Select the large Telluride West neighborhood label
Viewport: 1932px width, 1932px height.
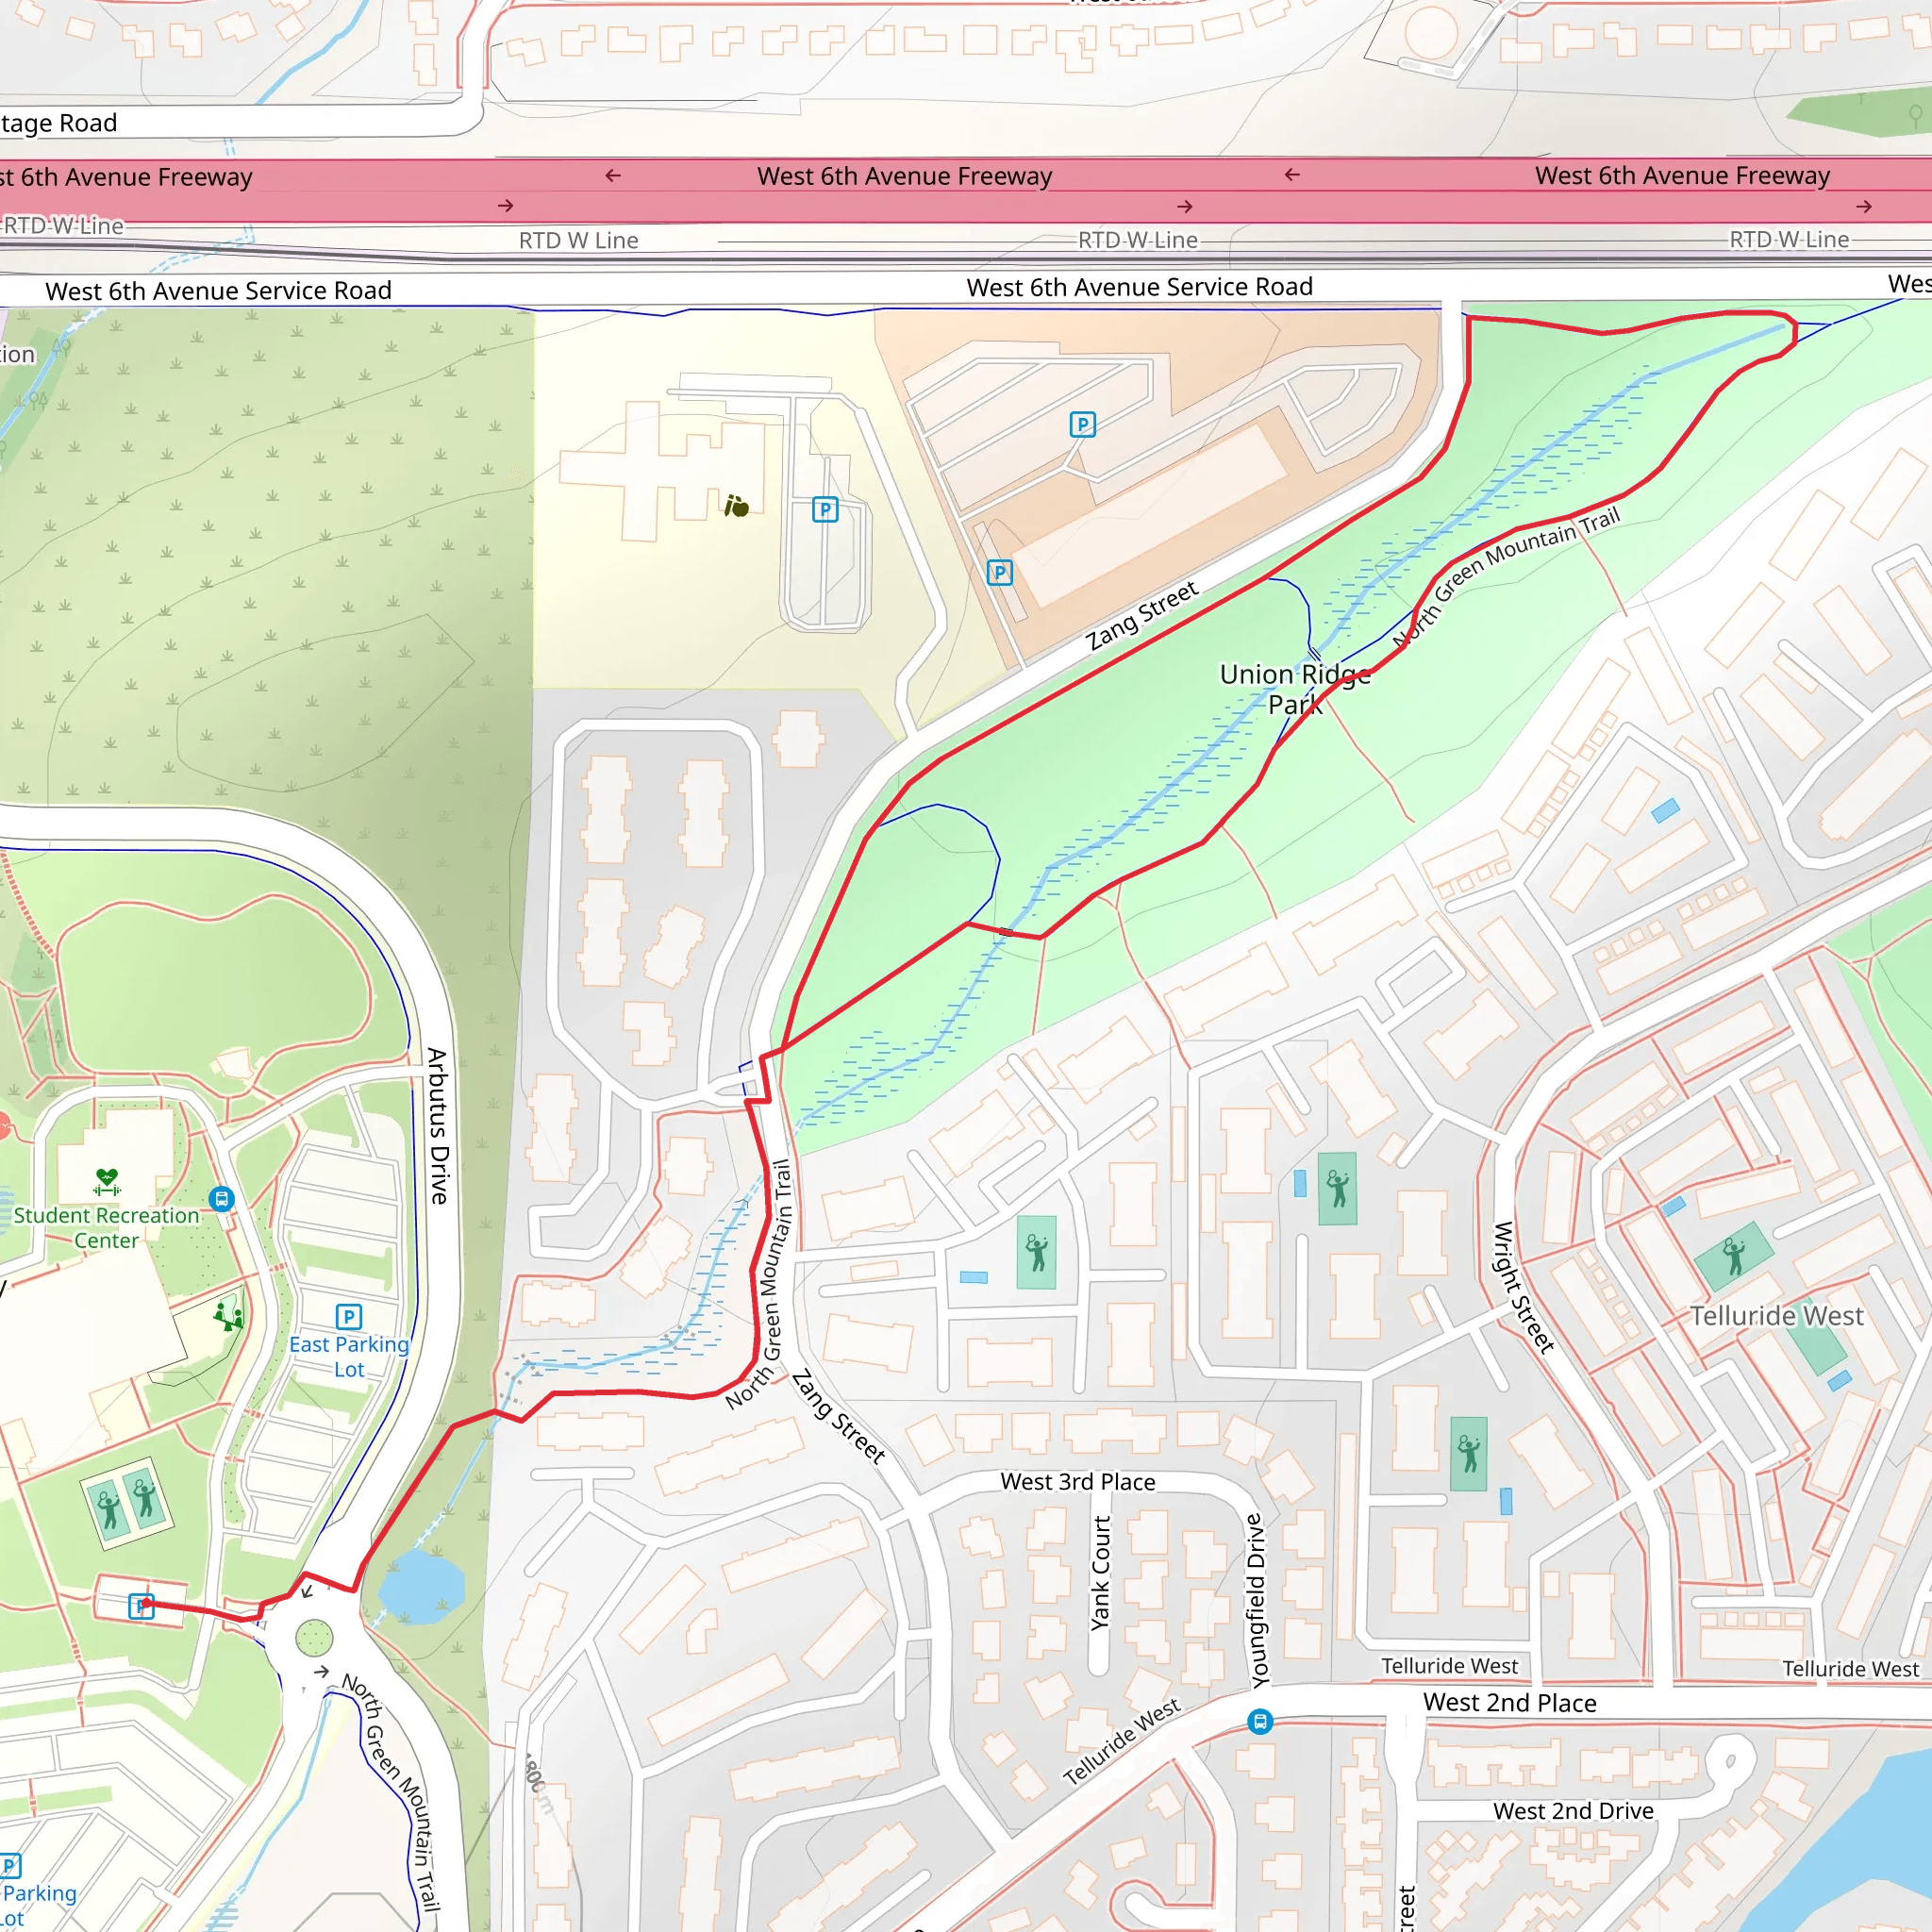coord(1777,1316)
